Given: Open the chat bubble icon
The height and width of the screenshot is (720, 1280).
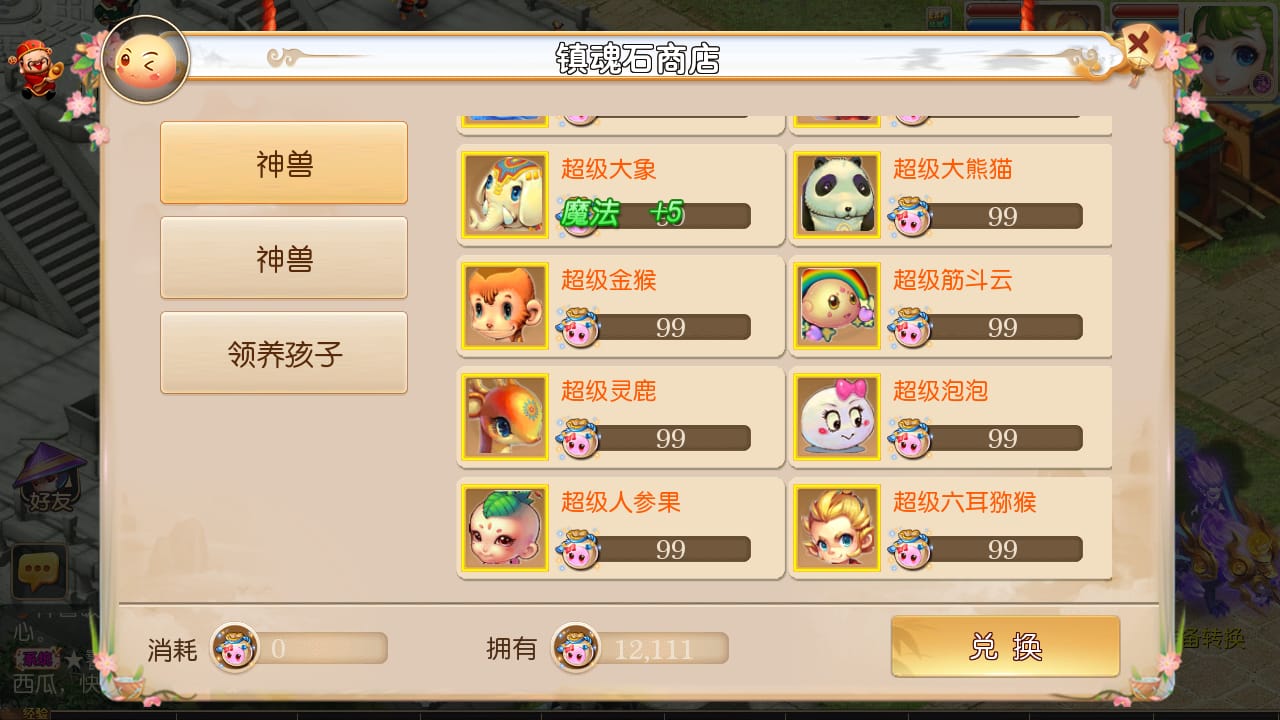Looking at the screenshot, I should pyautogui.click(x=39, y=571).
